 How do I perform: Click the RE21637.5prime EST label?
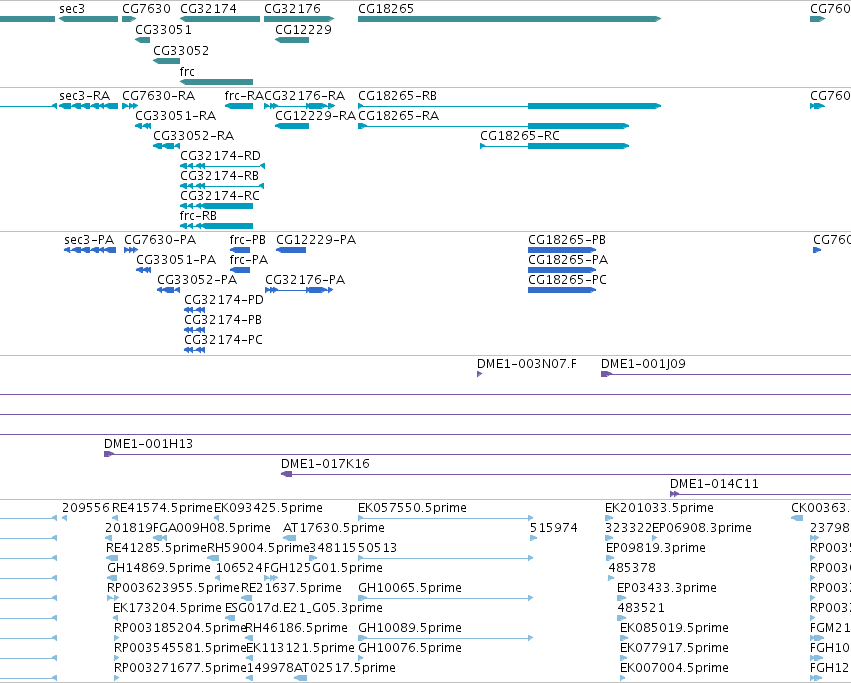[291, 588]
